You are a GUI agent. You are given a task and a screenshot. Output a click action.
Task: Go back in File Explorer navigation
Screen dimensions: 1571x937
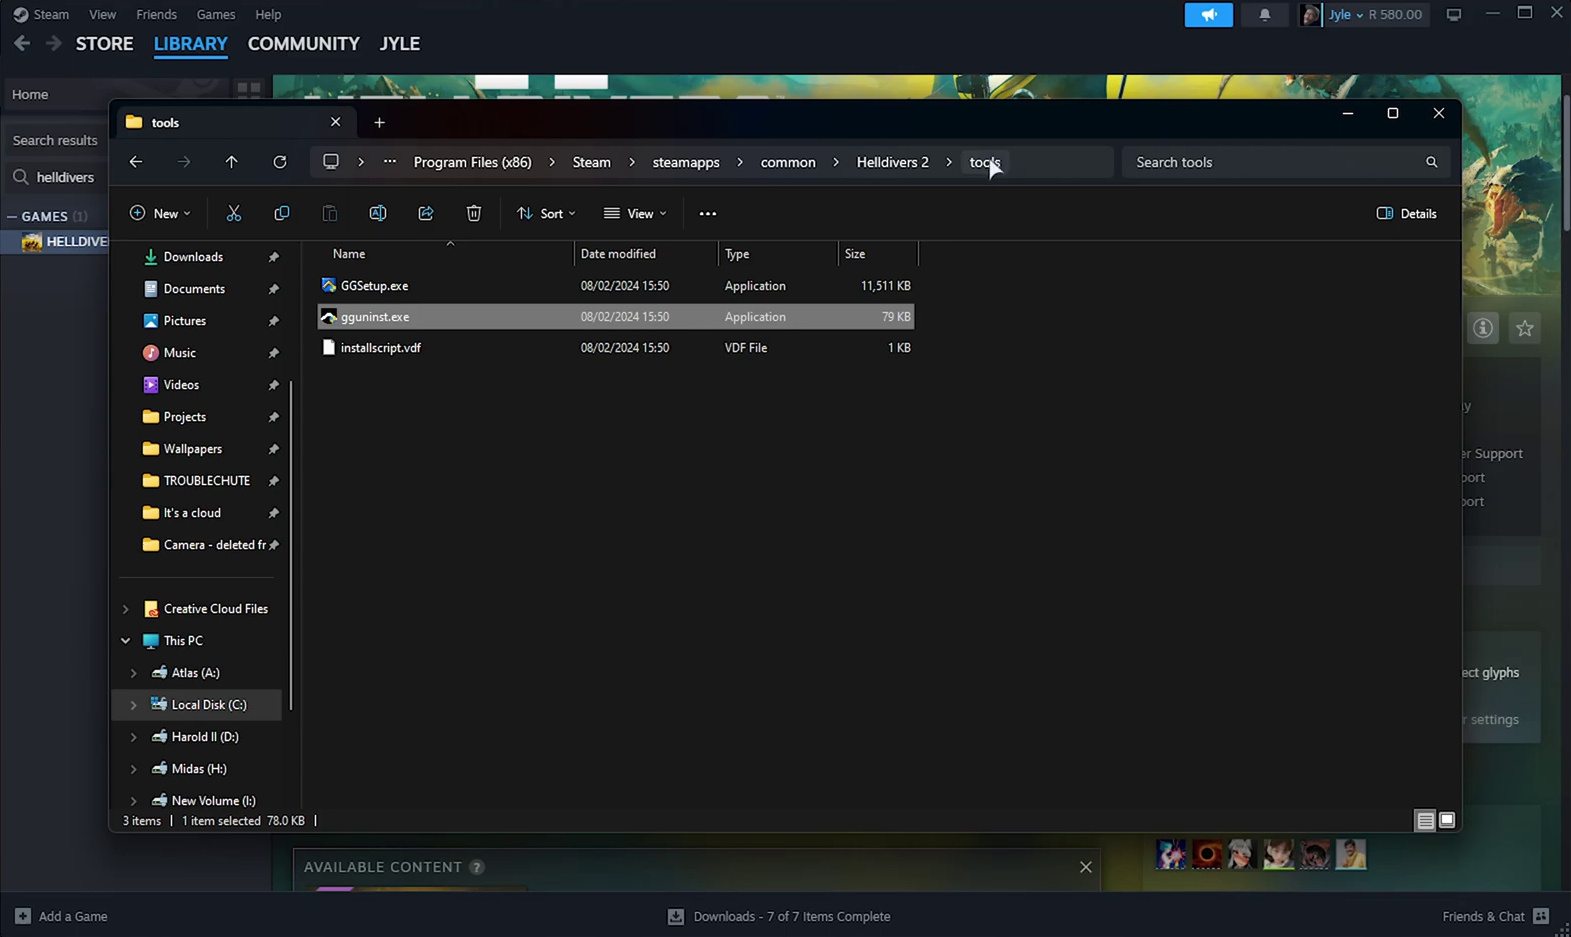pos(136,162)
